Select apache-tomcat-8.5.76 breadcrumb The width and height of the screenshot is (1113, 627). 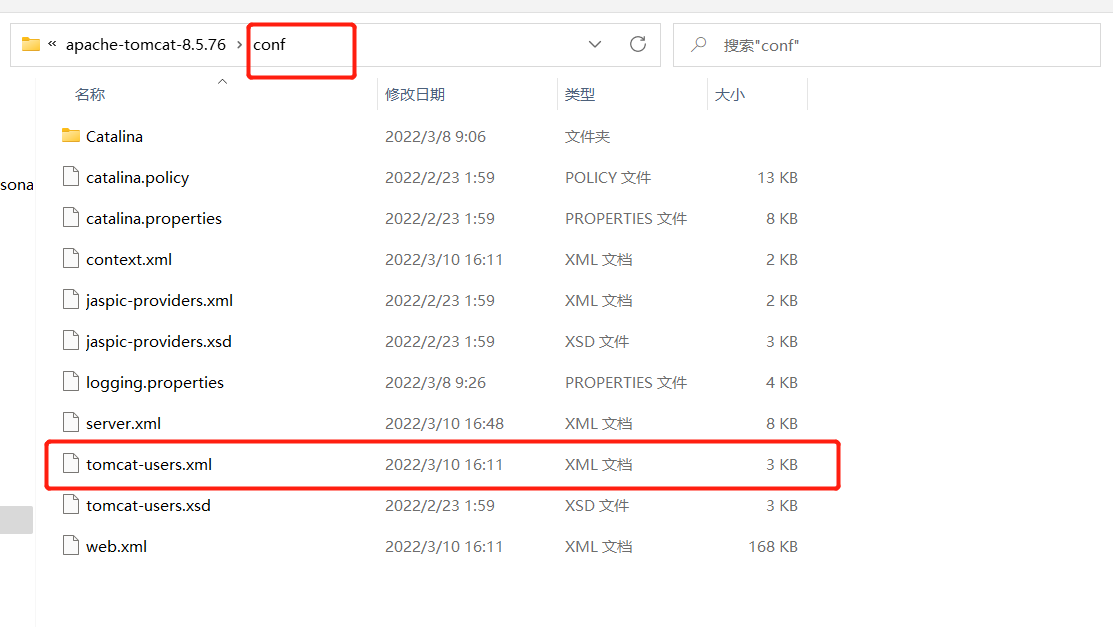click(146, 45)
